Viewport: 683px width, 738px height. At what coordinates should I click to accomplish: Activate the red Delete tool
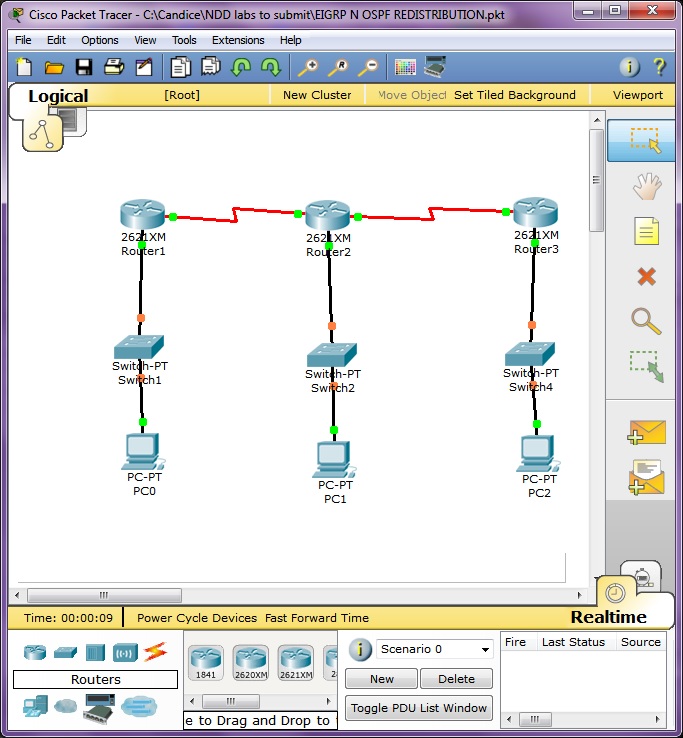647,276
